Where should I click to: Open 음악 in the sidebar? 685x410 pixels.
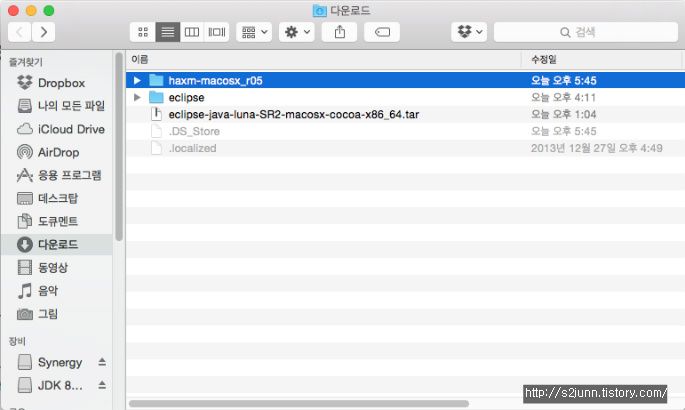[57, 290]
